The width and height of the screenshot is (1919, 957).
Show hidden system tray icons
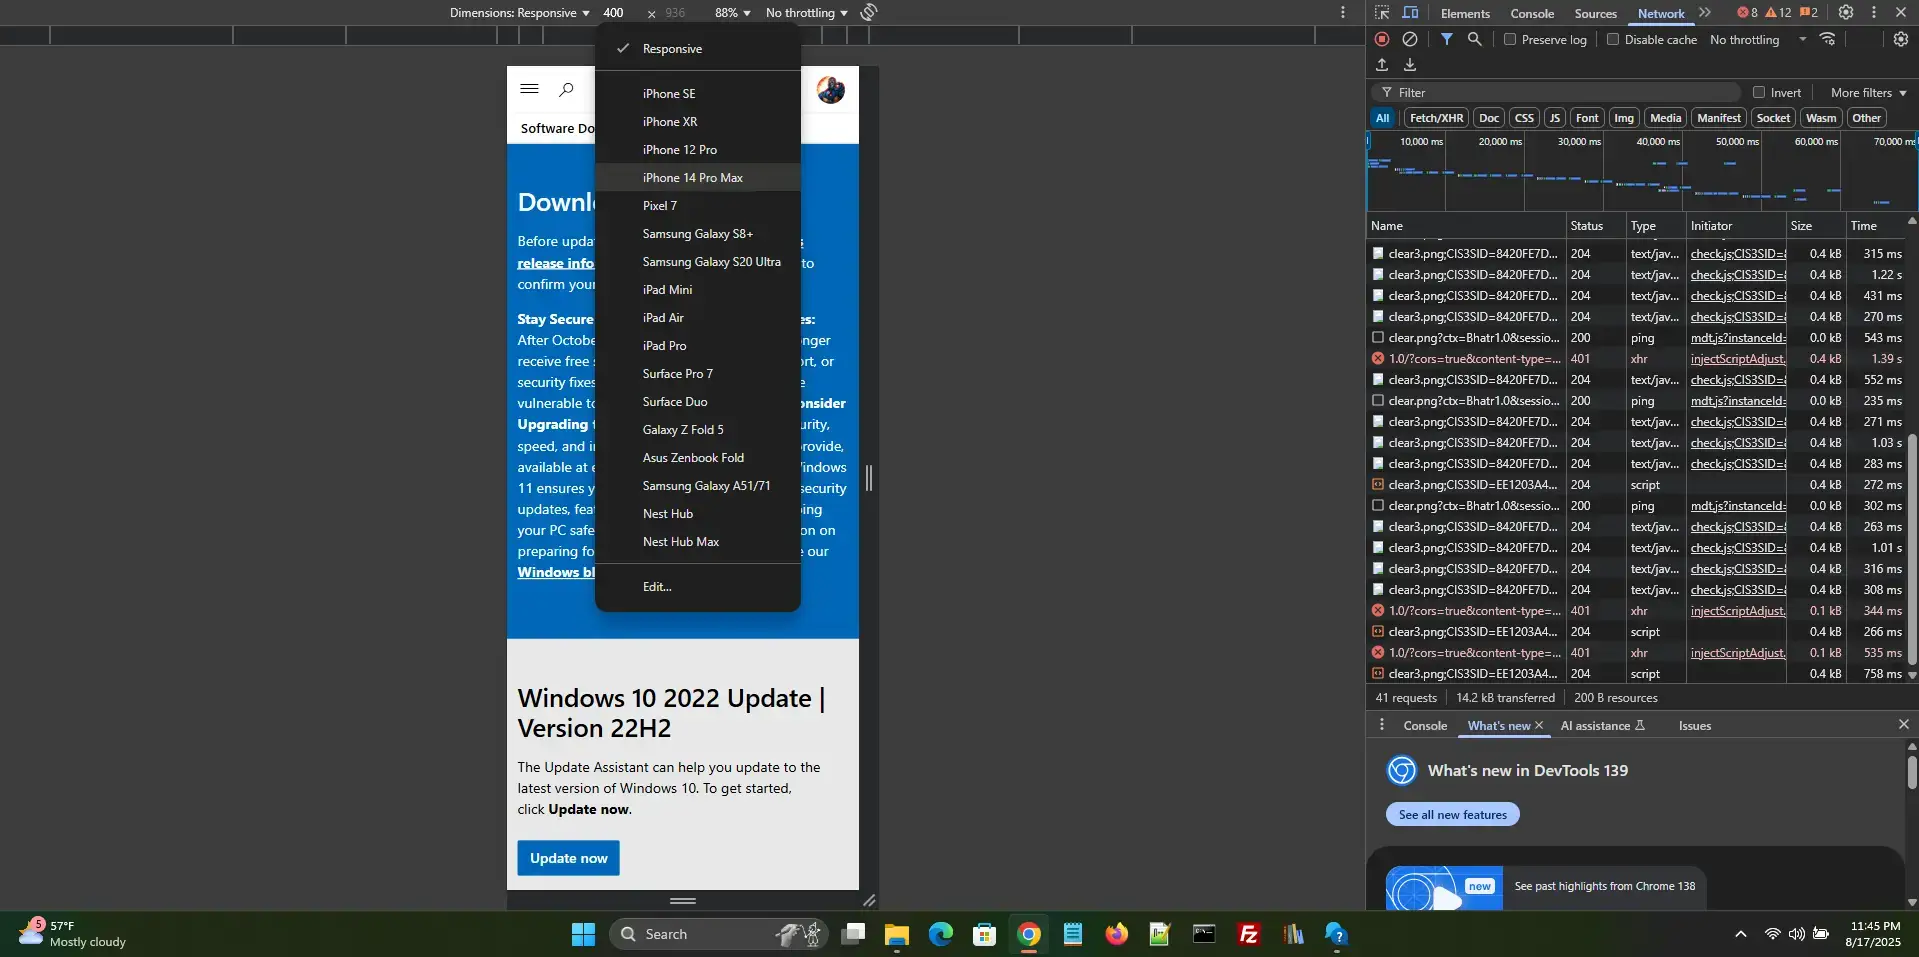1741,934
